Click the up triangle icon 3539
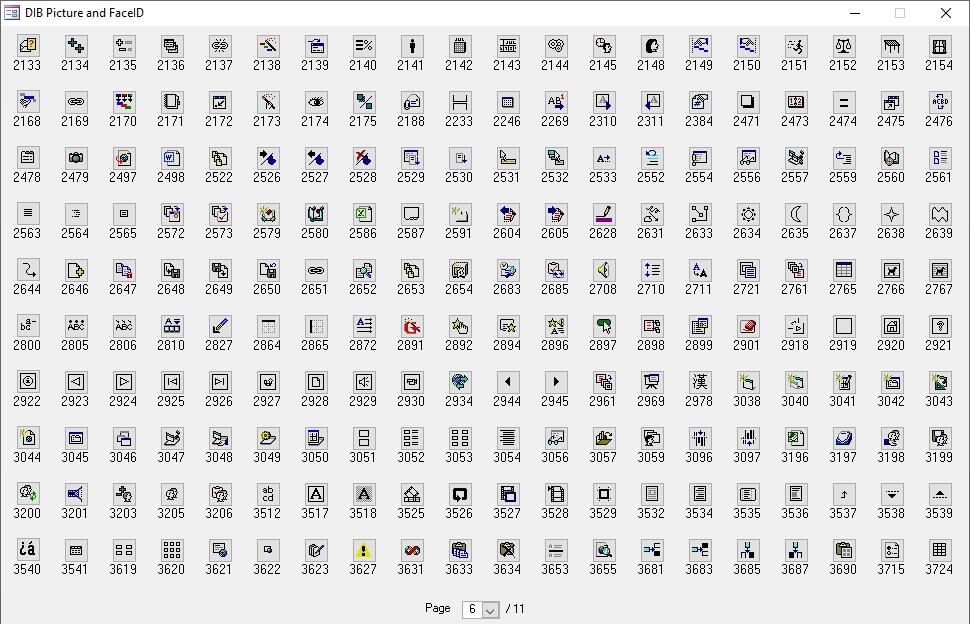This screenshot has height=624, width=970. pos(939,494)
